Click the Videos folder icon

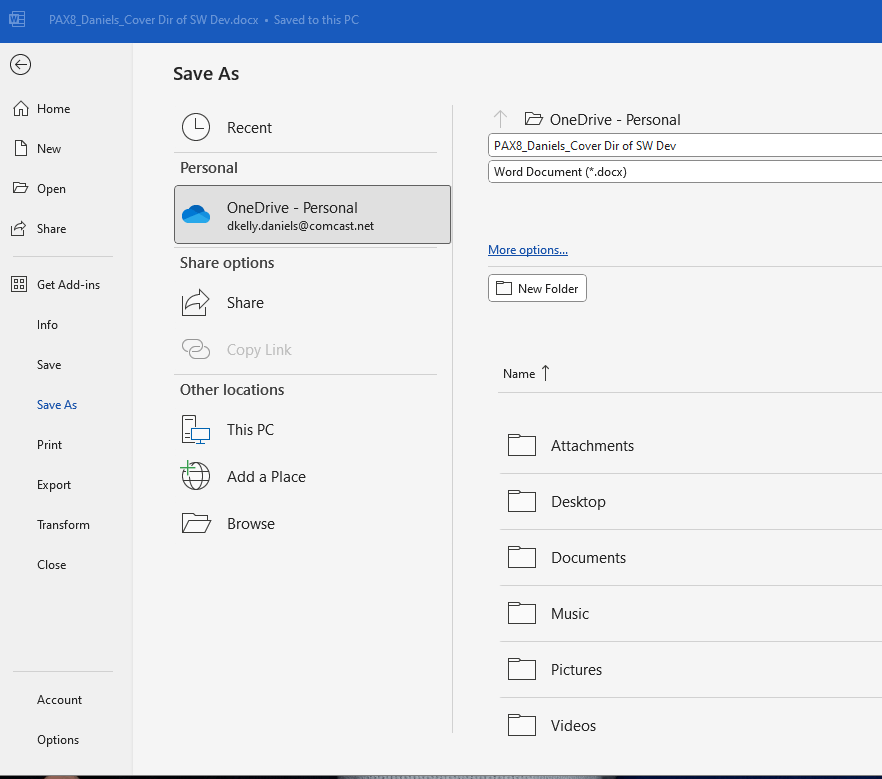(x=521, y=725)
